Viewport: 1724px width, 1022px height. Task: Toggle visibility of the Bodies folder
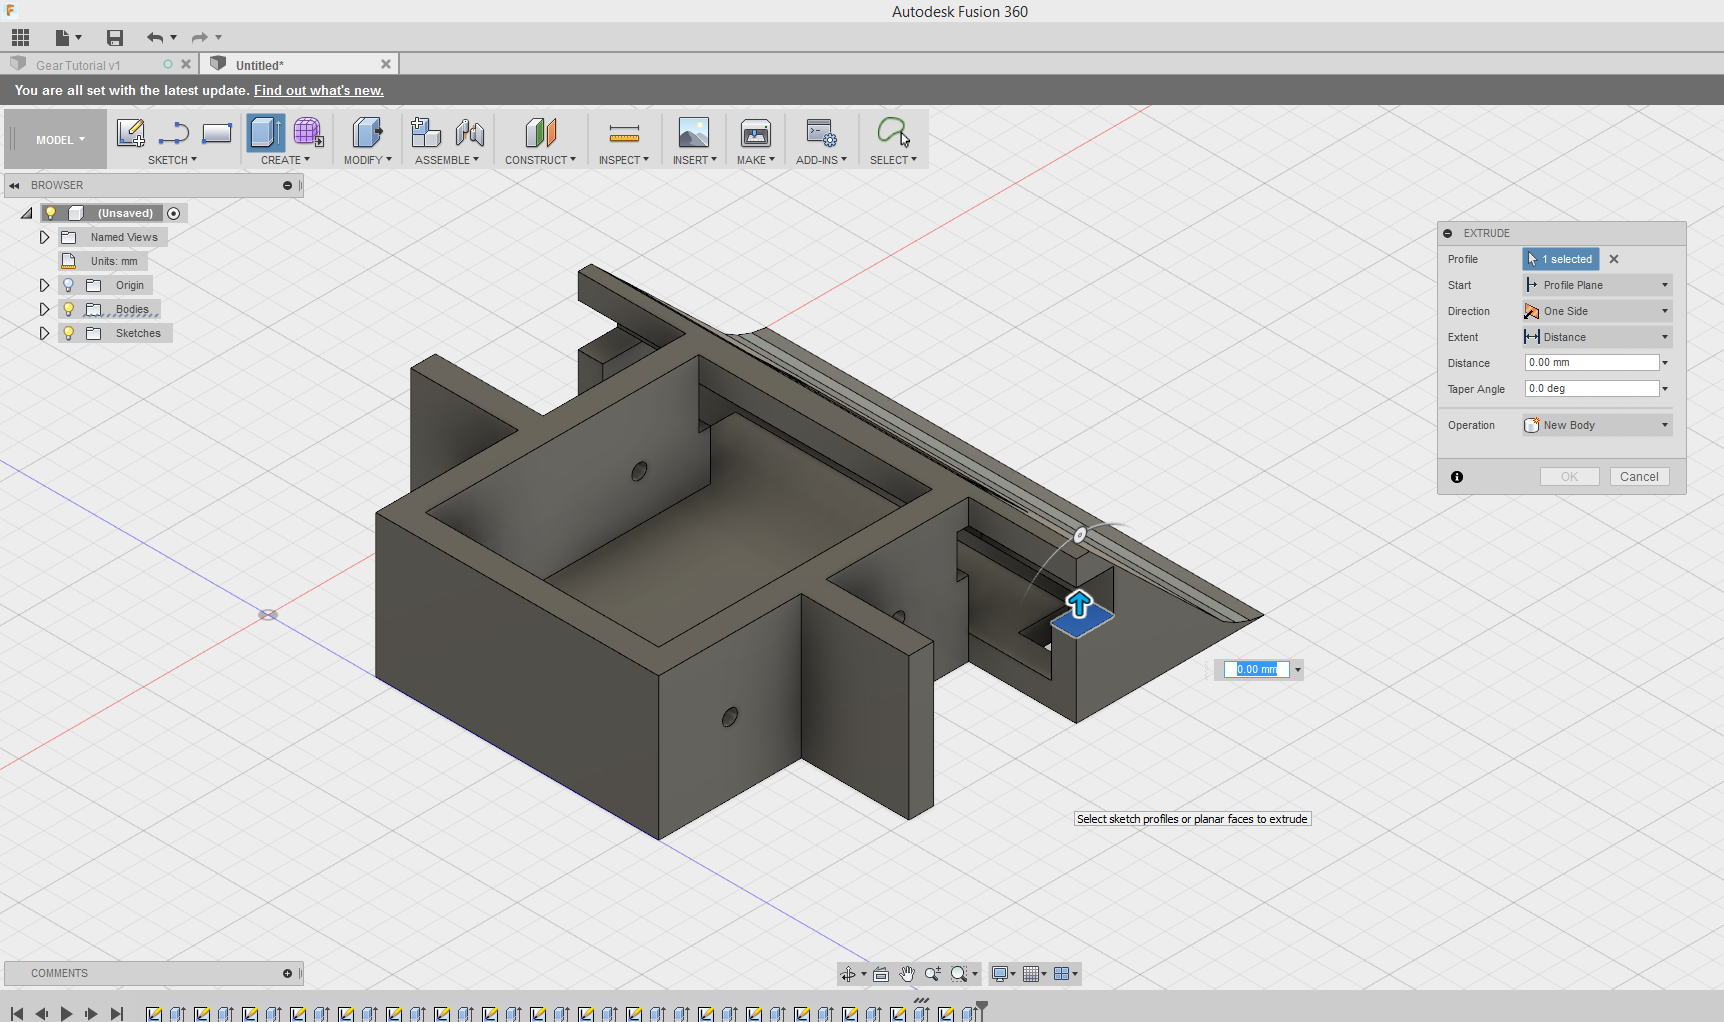[x=68, y=309]
